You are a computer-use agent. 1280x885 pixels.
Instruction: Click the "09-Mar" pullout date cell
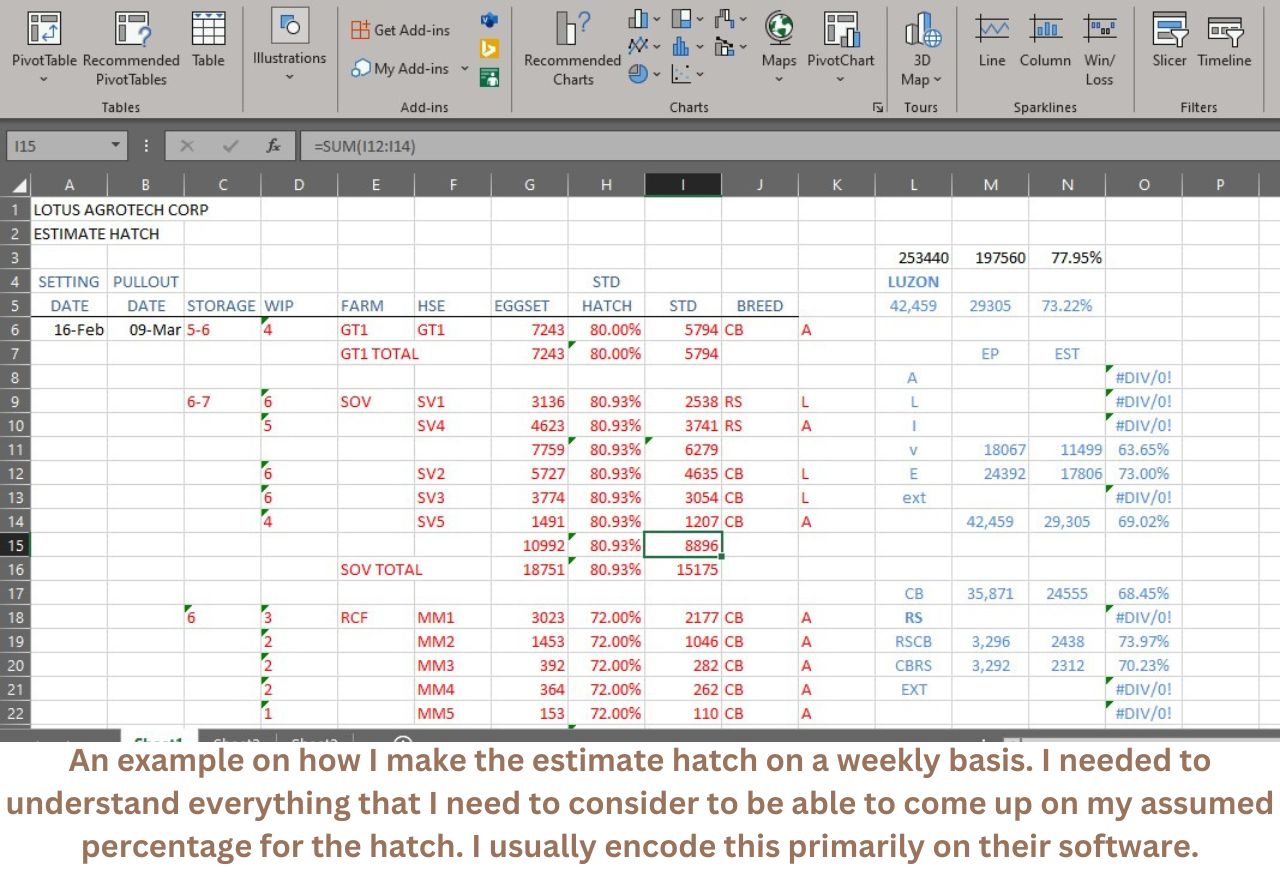(x=146, y=330)
